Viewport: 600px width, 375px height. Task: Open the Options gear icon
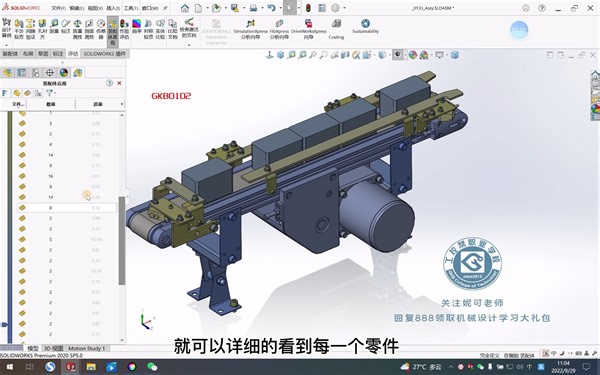335,8
